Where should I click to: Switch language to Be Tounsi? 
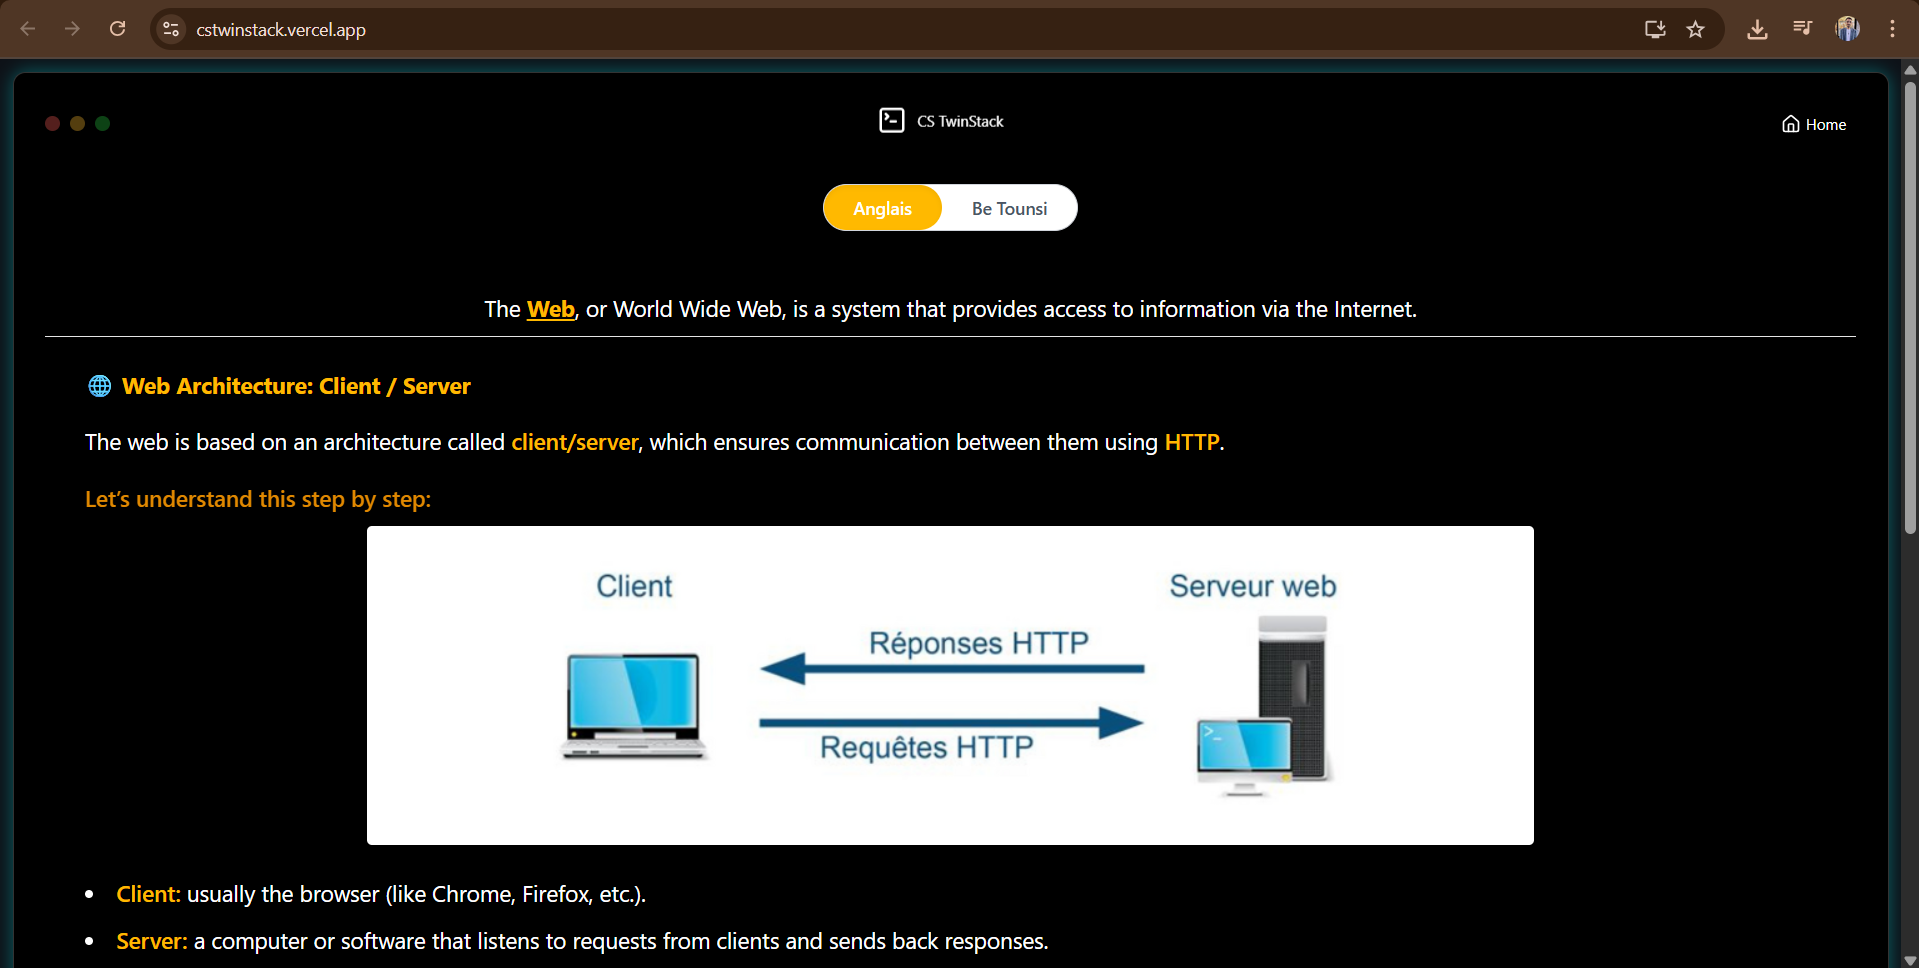[1009, 208]
